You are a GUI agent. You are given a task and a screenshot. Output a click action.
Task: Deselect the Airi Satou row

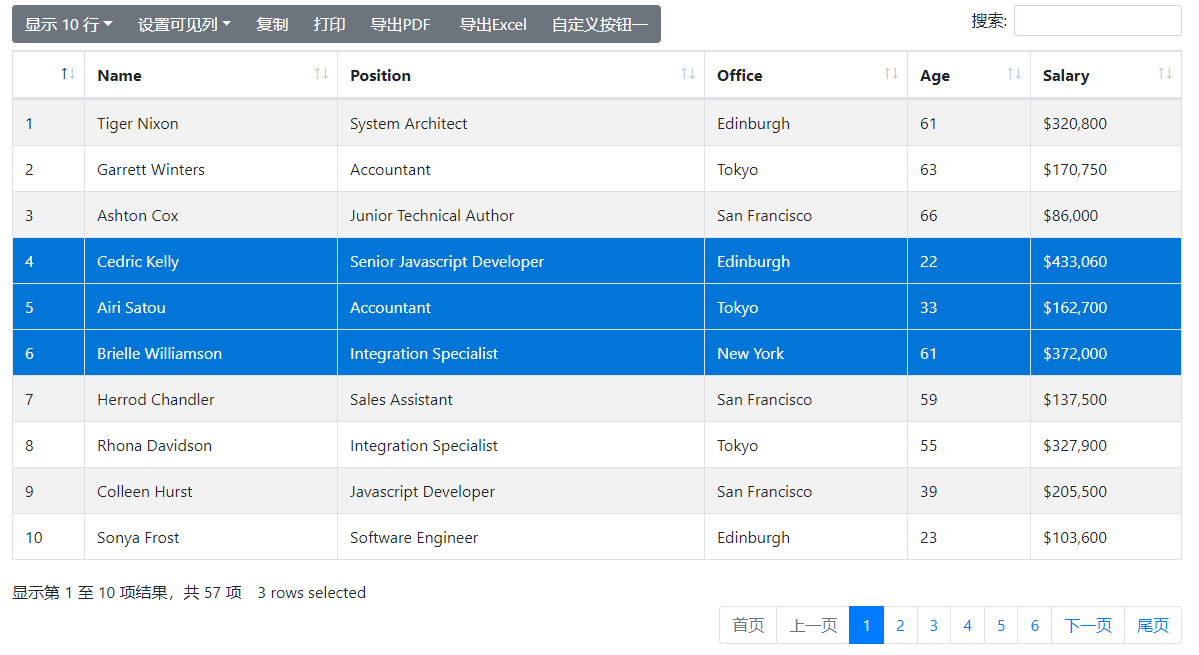596,306
